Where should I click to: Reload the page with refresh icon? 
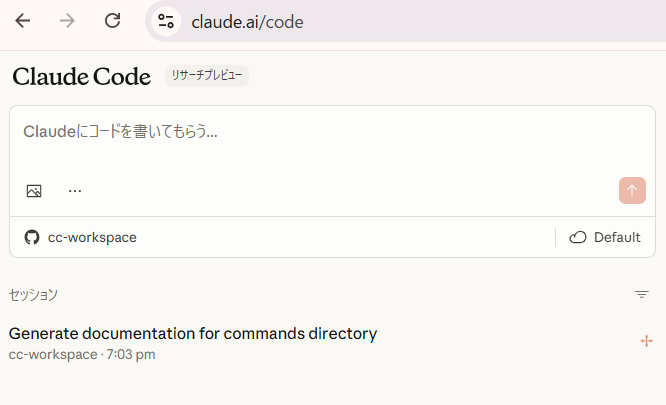[113, 21]
